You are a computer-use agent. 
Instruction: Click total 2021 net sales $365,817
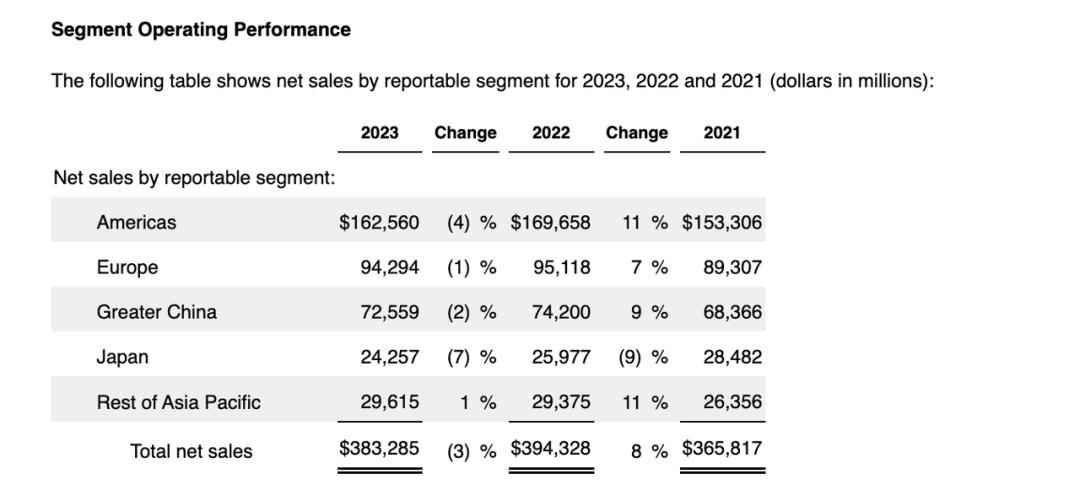722,449
